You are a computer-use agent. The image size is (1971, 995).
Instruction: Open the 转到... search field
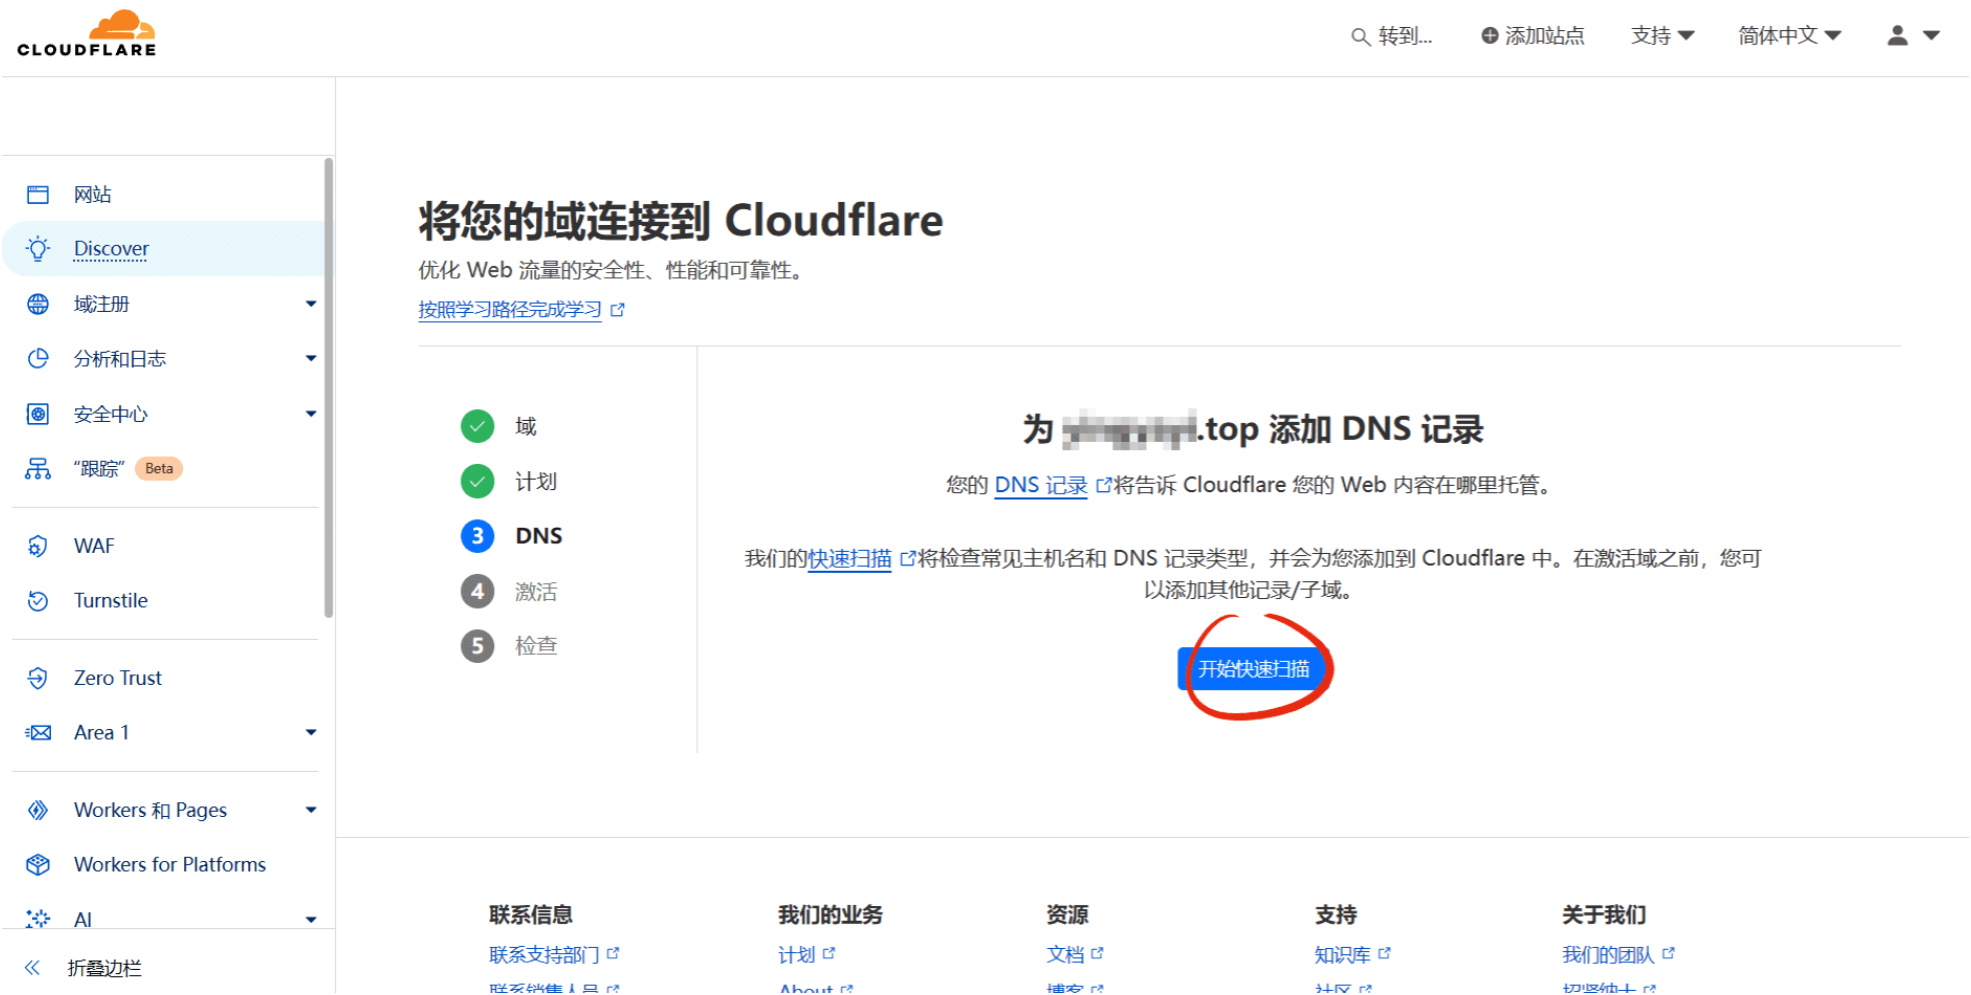(x=1394, y=36)
